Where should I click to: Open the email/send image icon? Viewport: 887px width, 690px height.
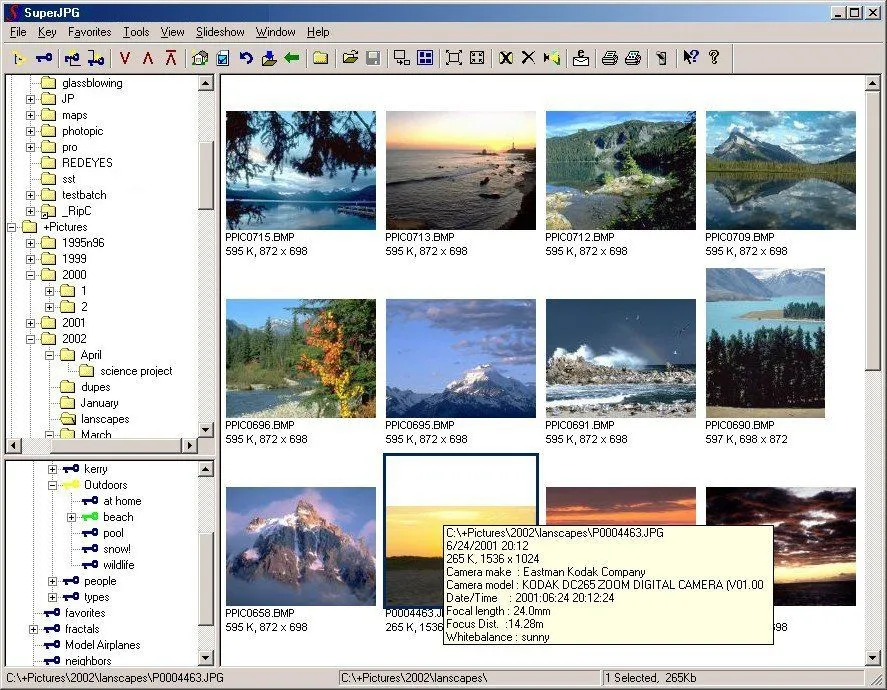[580, 58]
